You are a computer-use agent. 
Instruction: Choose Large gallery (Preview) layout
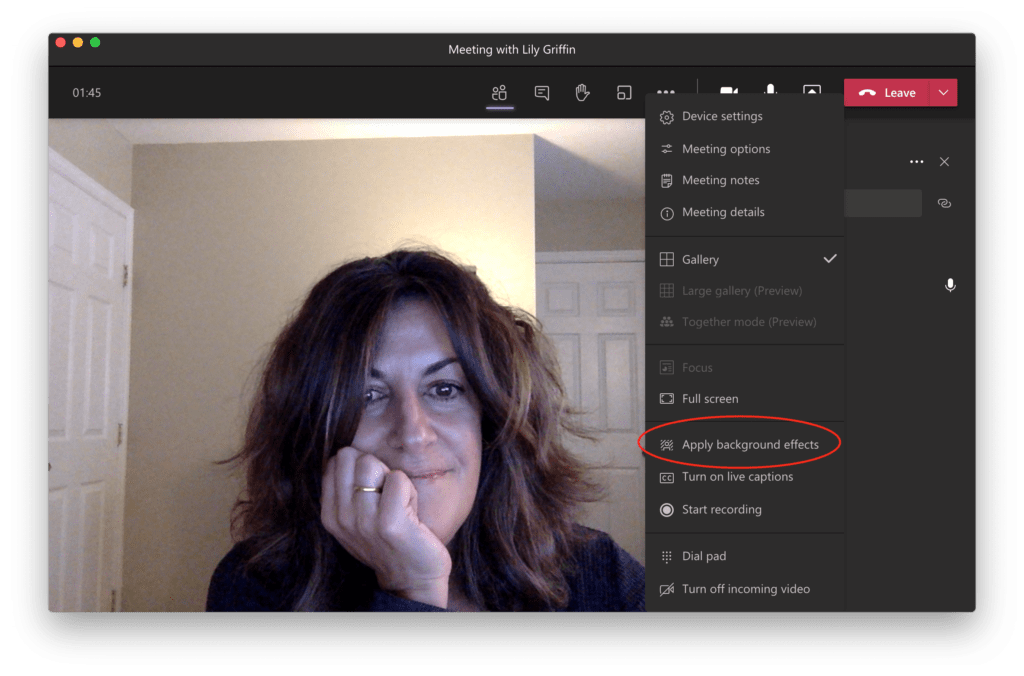coord(744,291)
